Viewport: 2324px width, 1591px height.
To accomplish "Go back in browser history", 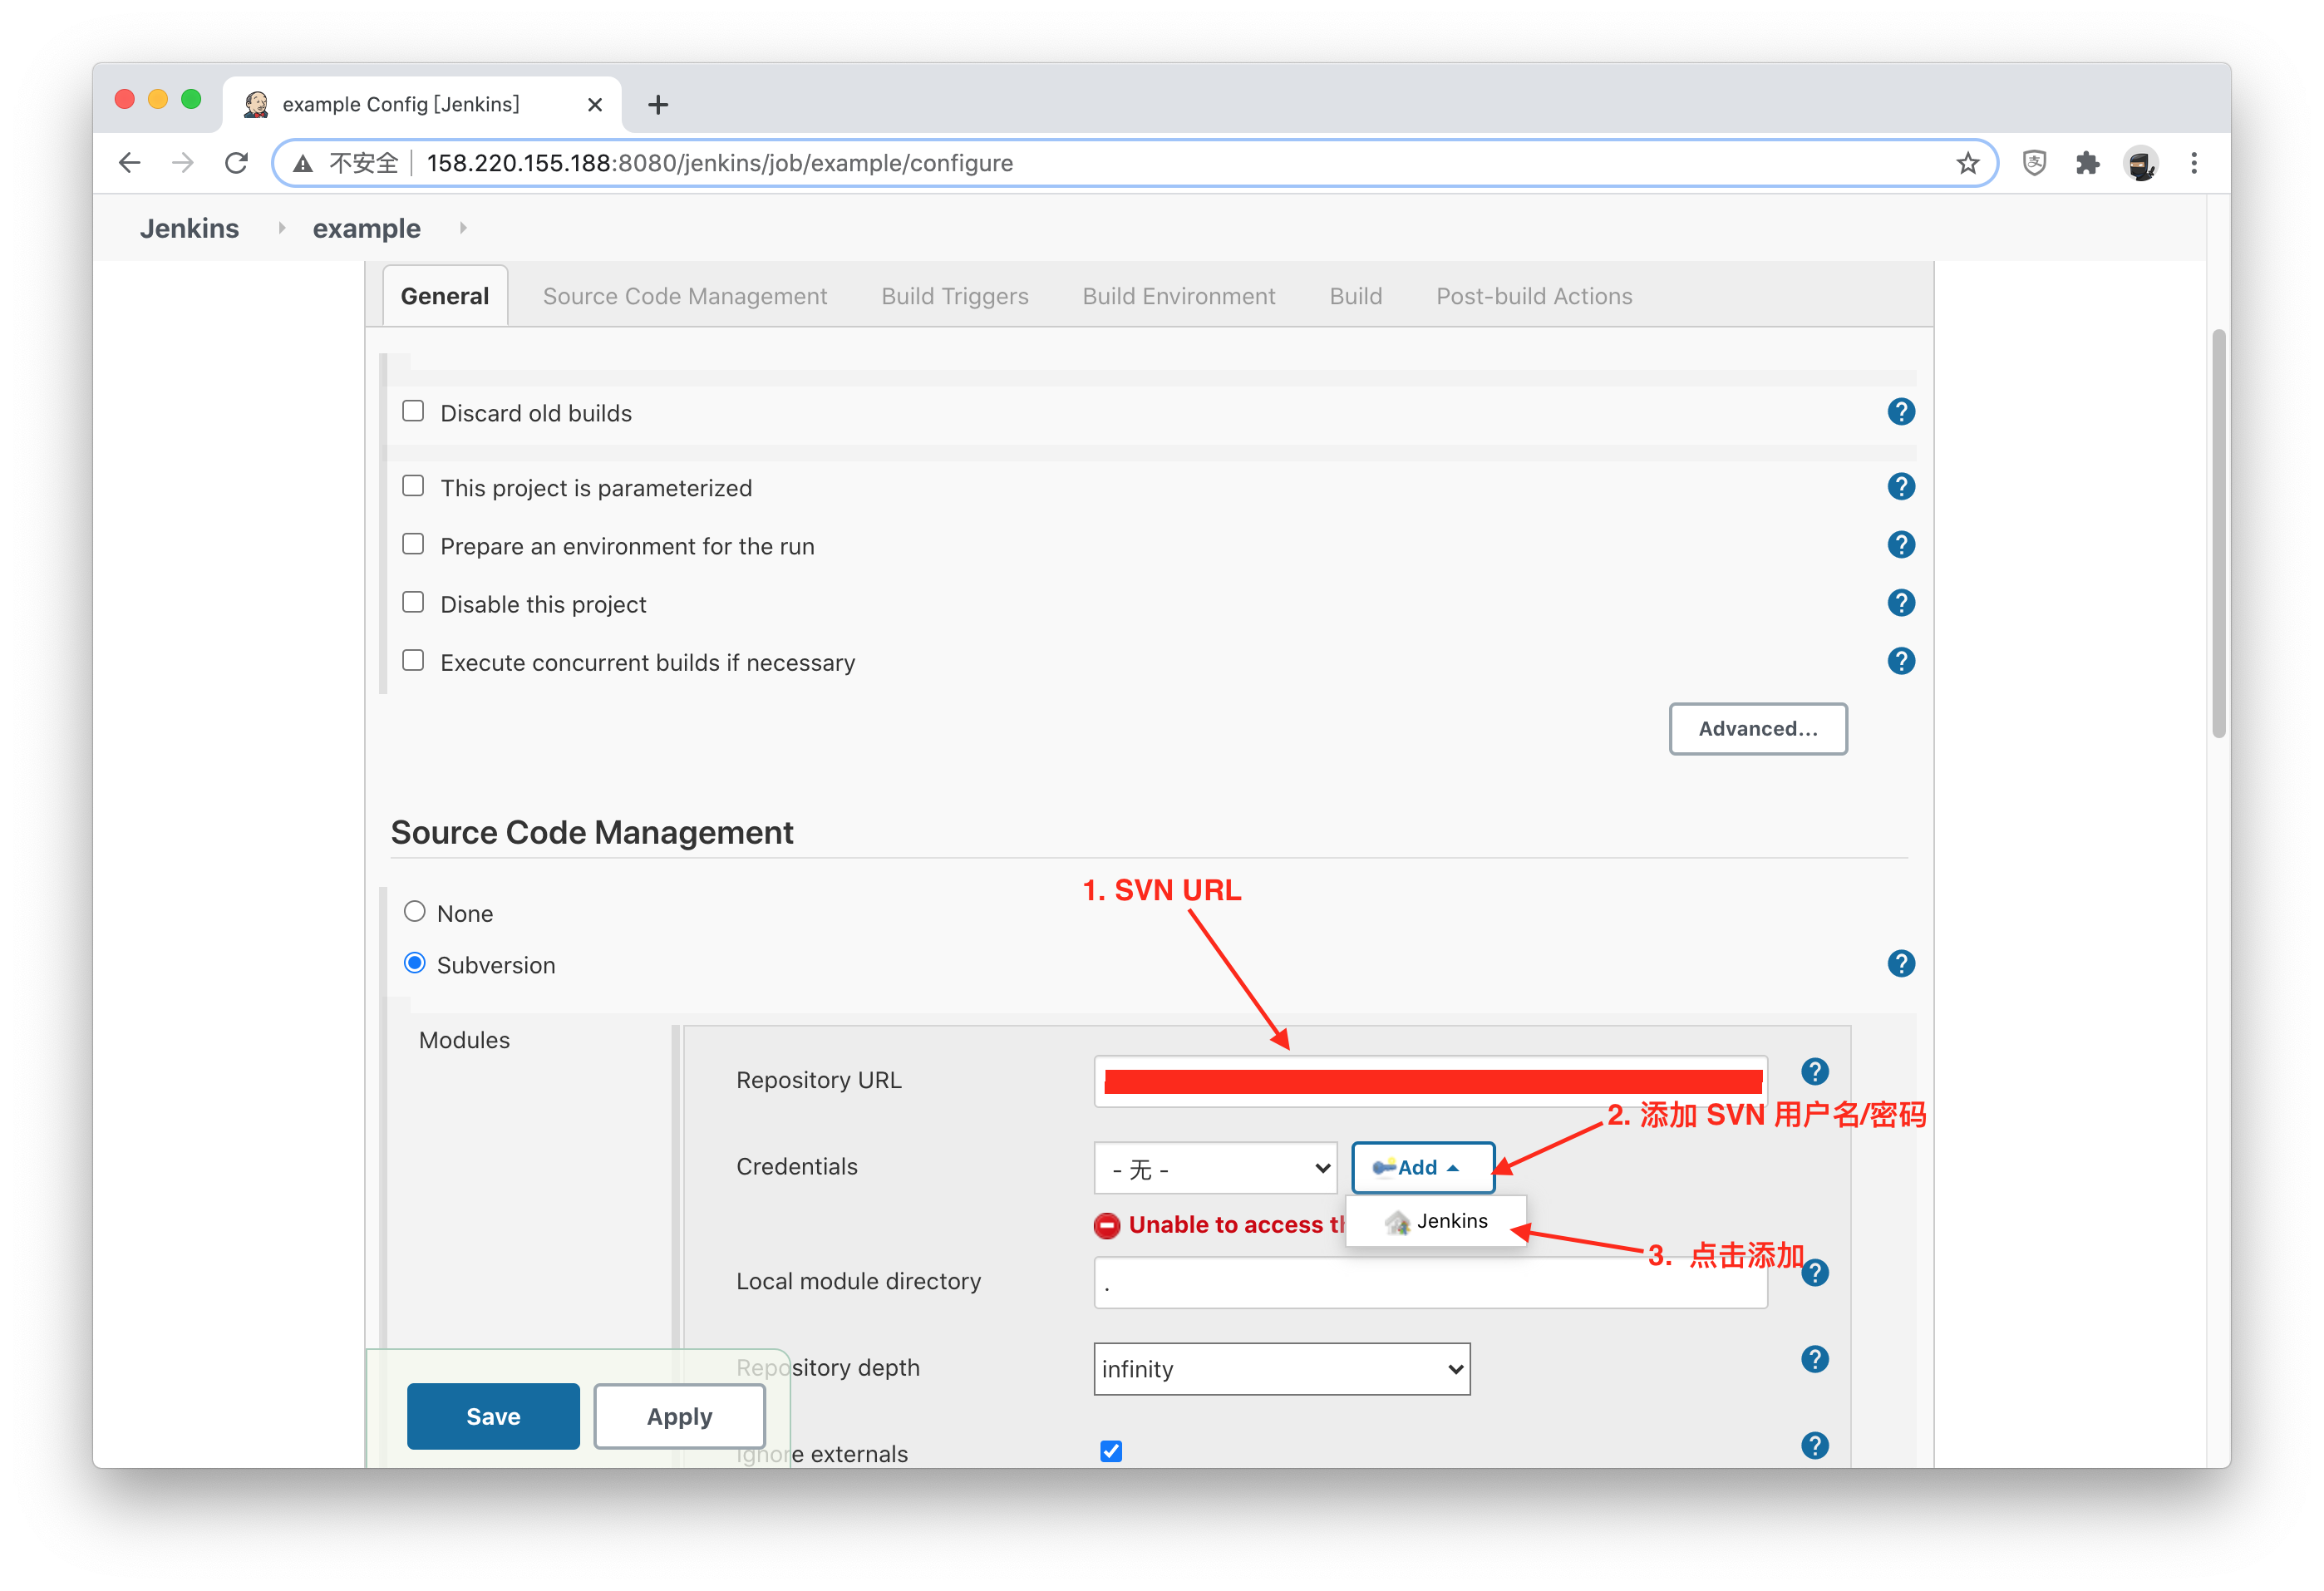I will click(129, 163).
